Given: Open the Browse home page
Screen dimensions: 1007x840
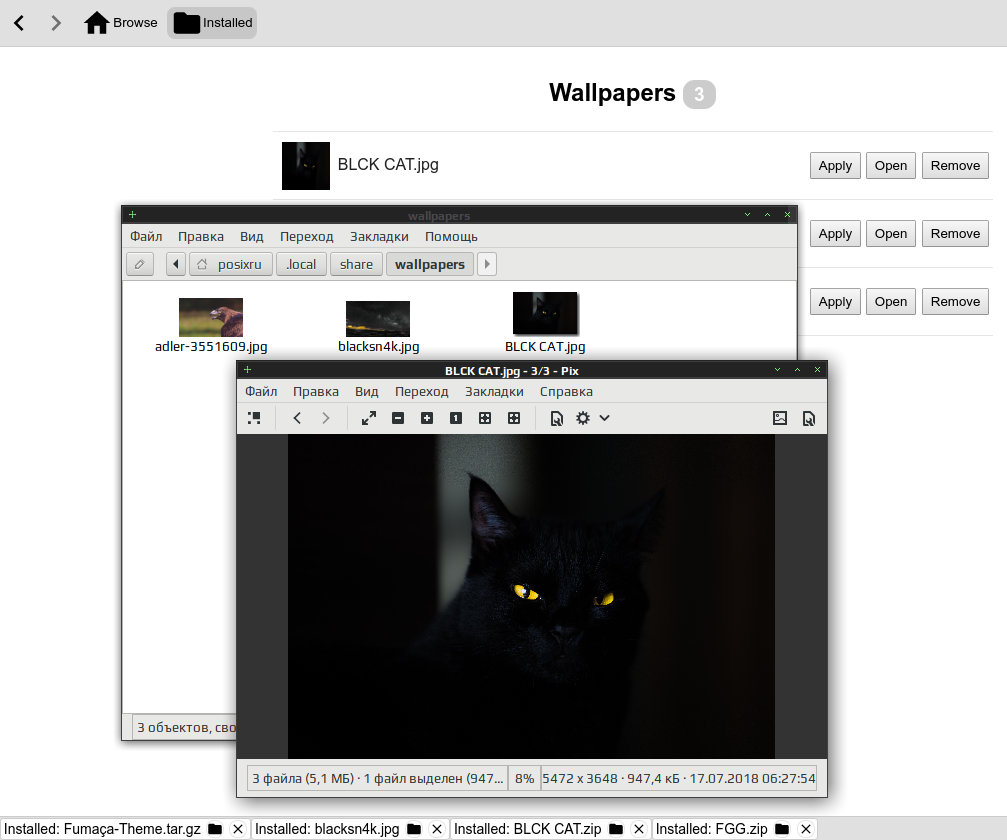Looking at the screenshot, I should click(x=121, y=22).
